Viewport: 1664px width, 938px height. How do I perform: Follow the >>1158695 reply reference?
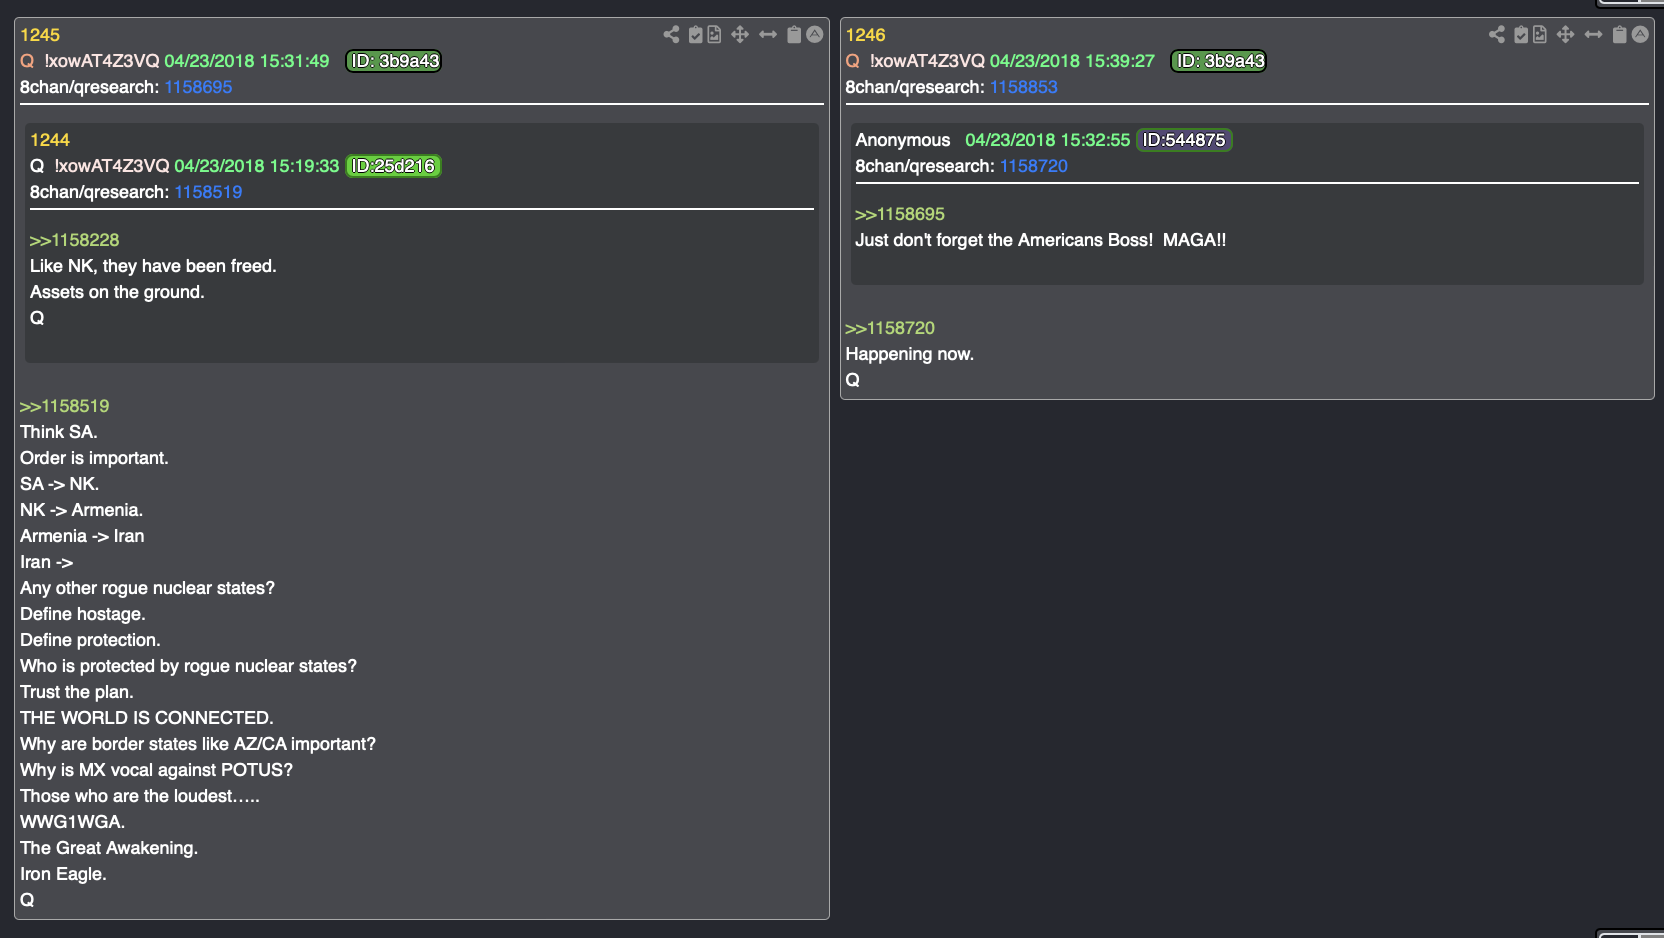point(900,214)
